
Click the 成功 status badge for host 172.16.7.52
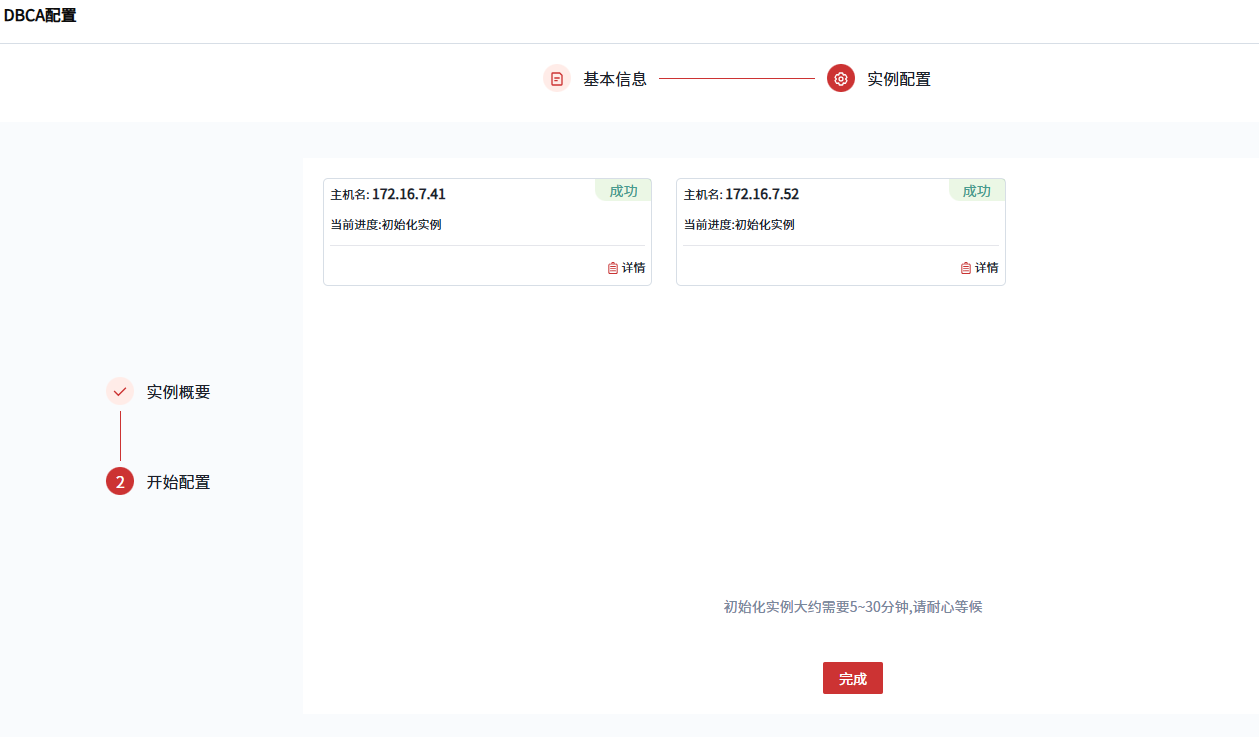[976, 191]
